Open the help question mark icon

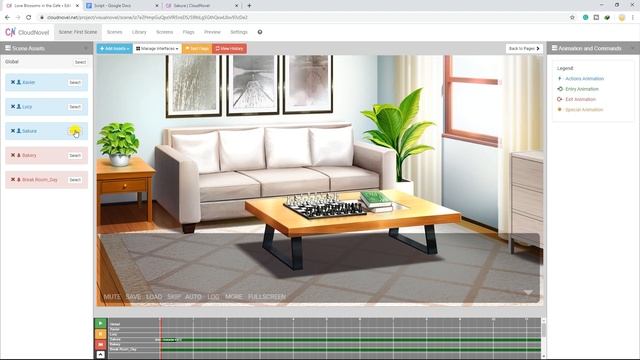click(260, 32)
